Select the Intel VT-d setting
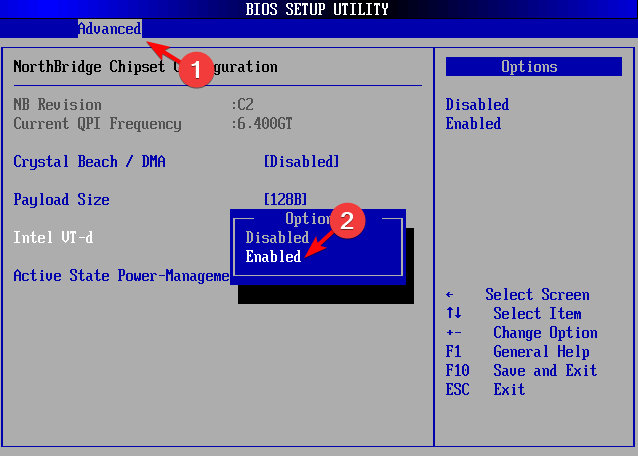The image size is (638, 456). [53, 238]
